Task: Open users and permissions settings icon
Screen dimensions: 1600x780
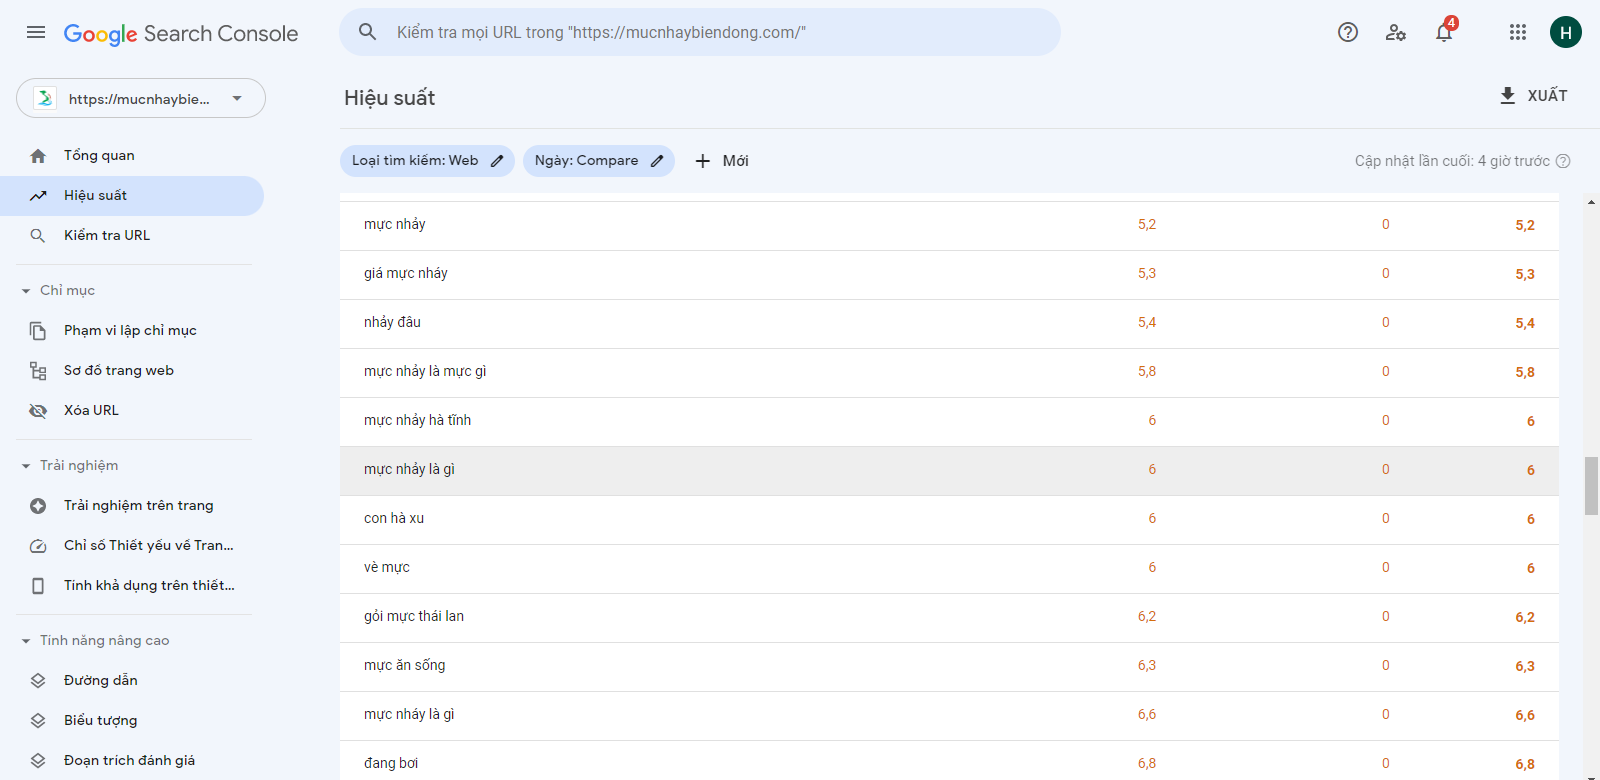Action: (1396, 32)
